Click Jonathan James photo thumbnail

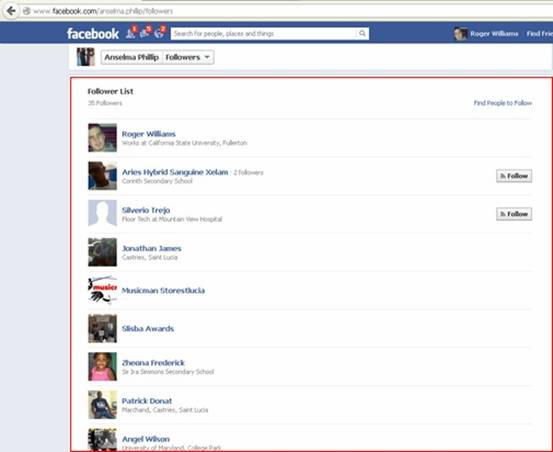pos(102,252)
